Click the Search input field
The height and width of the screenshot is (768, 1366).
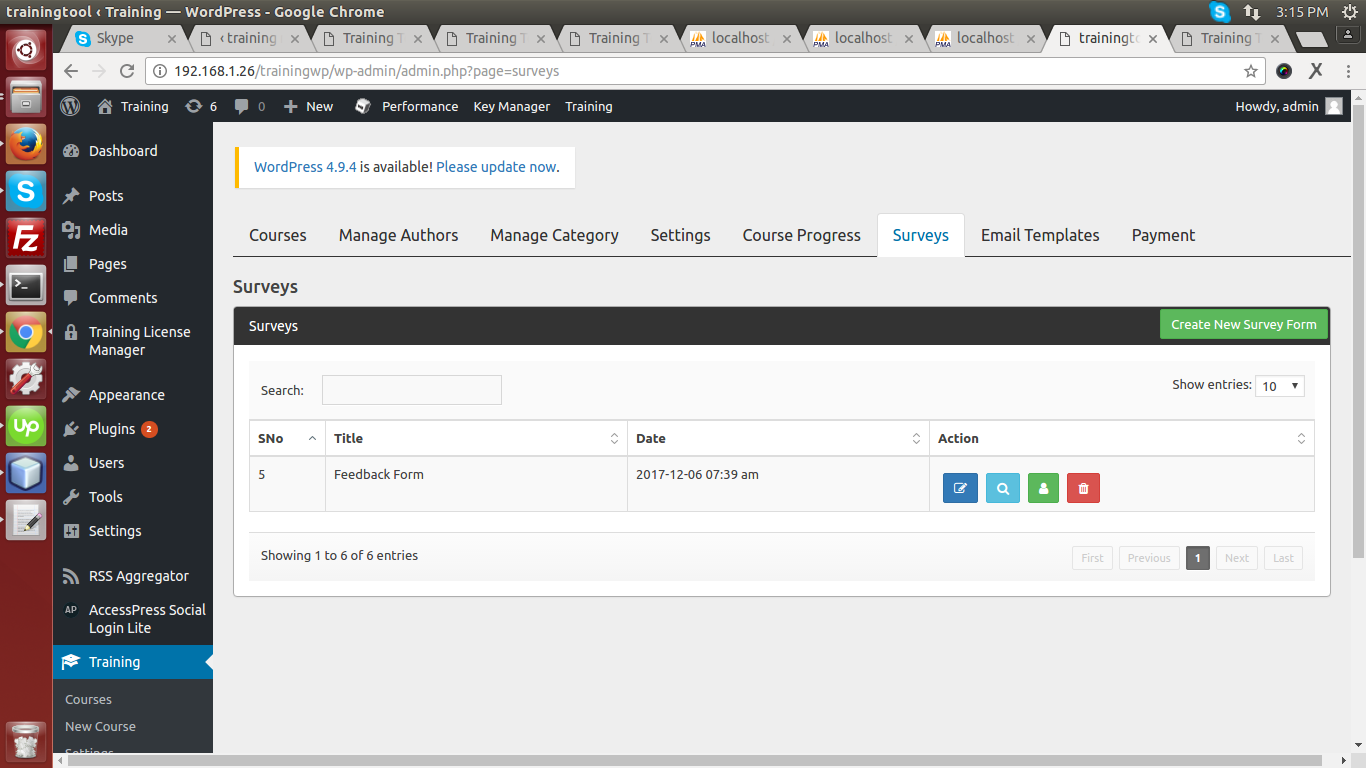pyautogui.click(x=411, y=390)
